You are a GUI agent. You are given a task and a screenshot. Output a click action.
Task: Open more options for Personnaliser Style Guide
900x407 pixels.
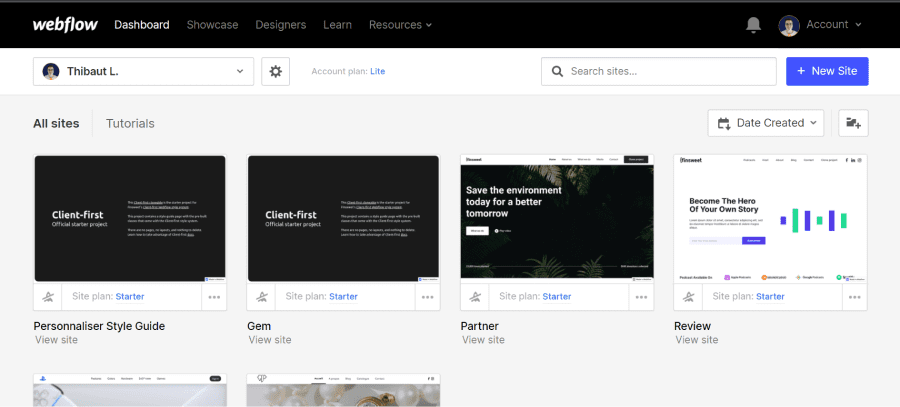point(214,297)
